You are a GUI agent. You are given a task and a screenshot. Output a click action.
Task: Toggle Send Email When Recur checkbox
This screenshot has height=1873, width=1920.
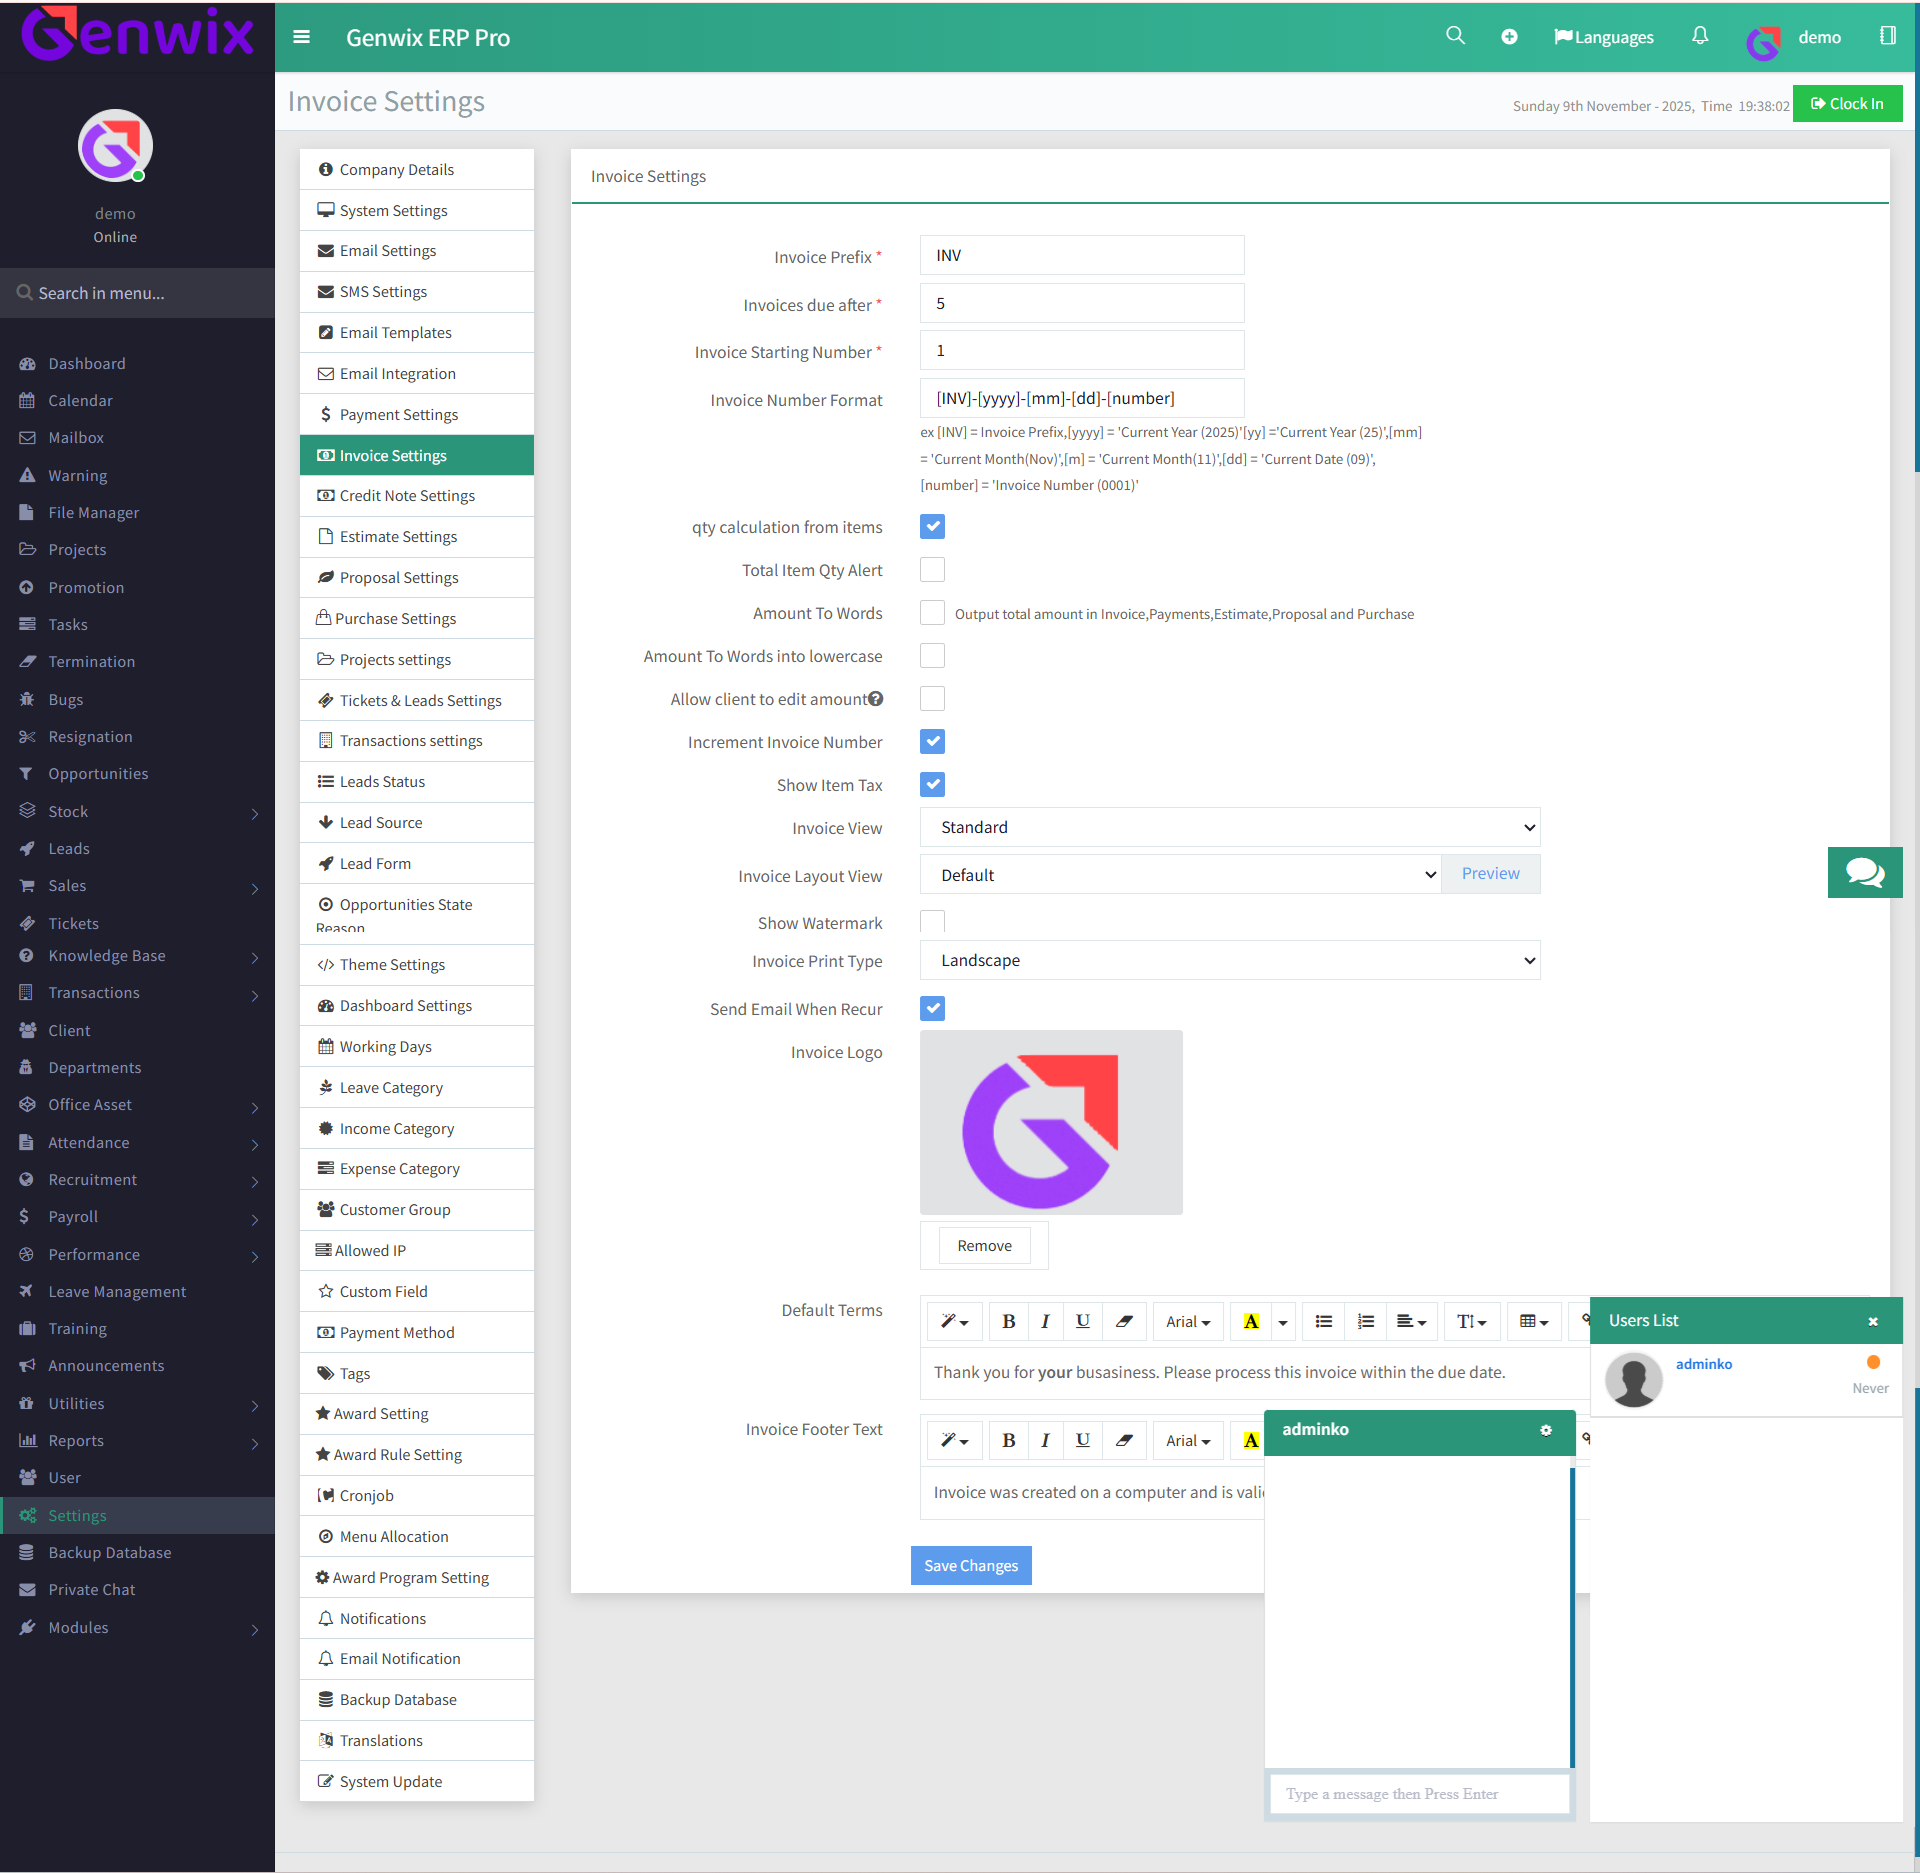(x=932, y=1008)
